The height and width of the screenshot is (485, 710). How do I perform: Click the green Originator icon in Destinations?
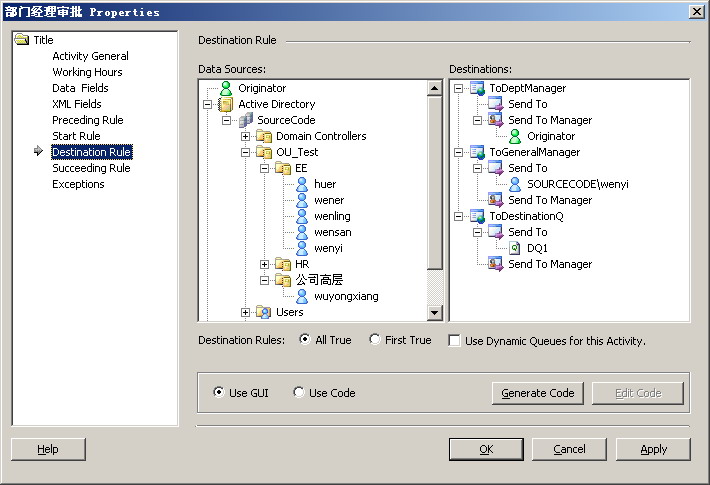pos(515,136)
